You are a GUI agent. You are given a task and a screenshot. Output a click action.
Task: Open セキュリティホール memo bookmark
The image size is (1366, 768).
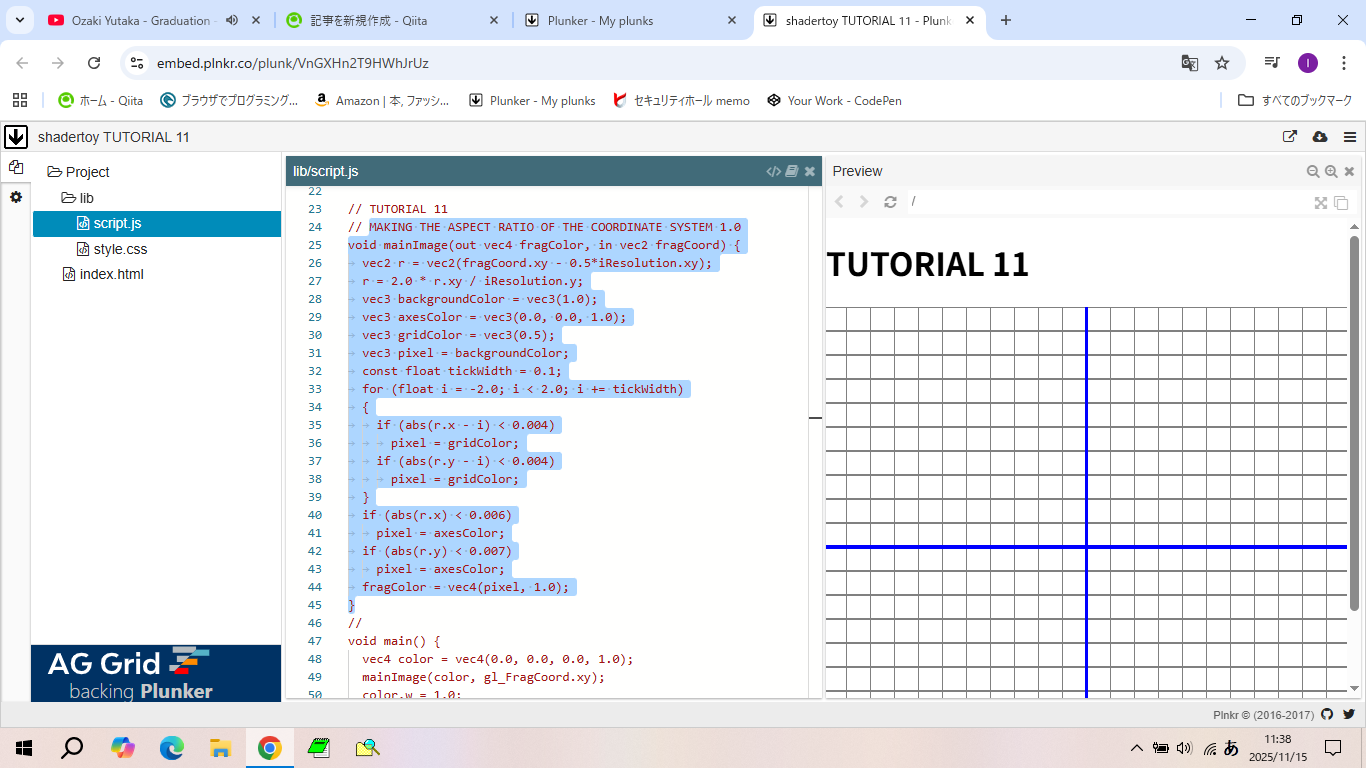(x=681, y=100)
